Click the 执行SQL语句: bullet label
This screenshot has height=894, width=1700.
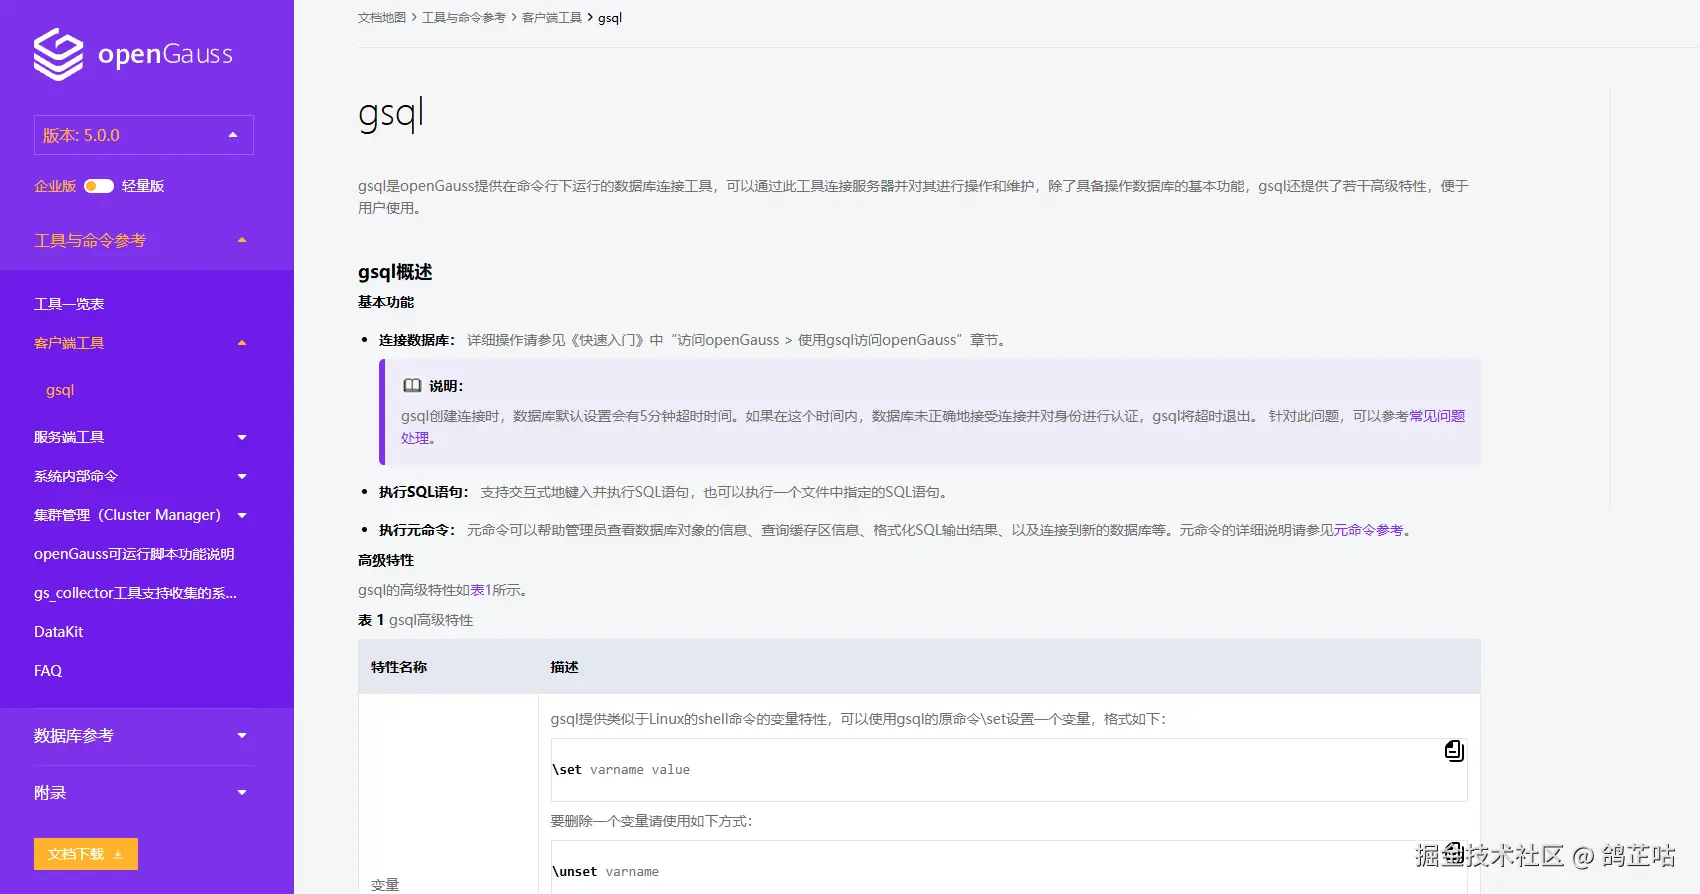424,492
